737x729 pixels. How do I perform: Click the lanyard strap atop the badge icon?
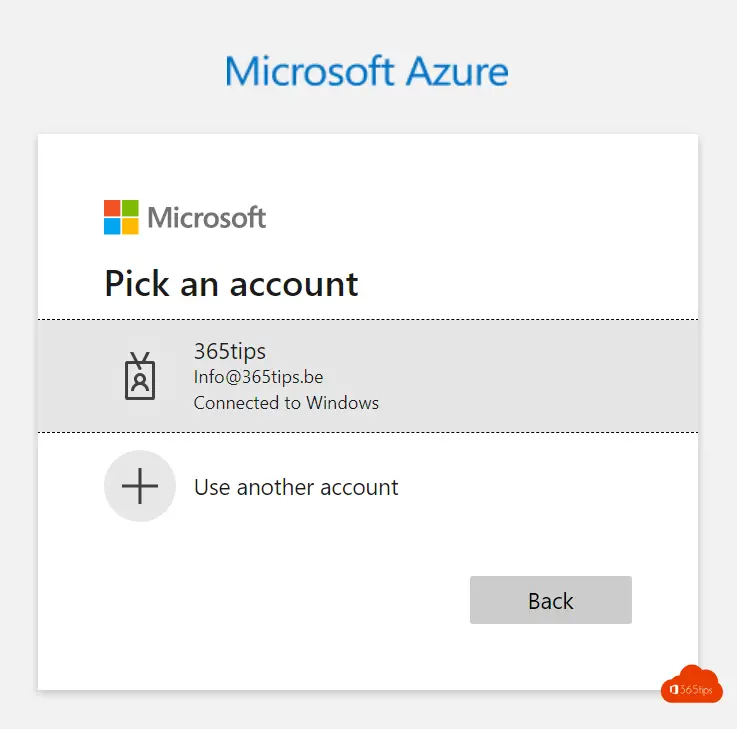(x=140, y=359)
